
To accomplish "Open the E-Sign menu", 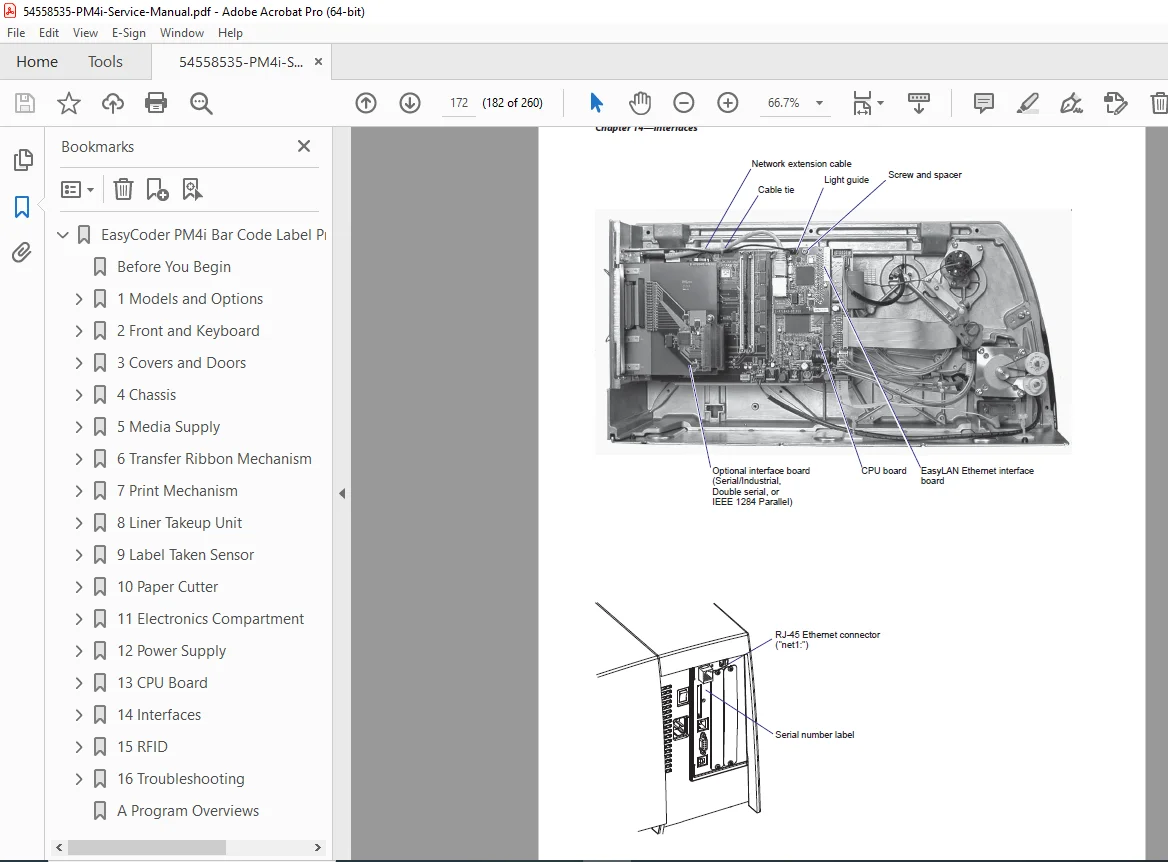I will click(x=129, y=33).
